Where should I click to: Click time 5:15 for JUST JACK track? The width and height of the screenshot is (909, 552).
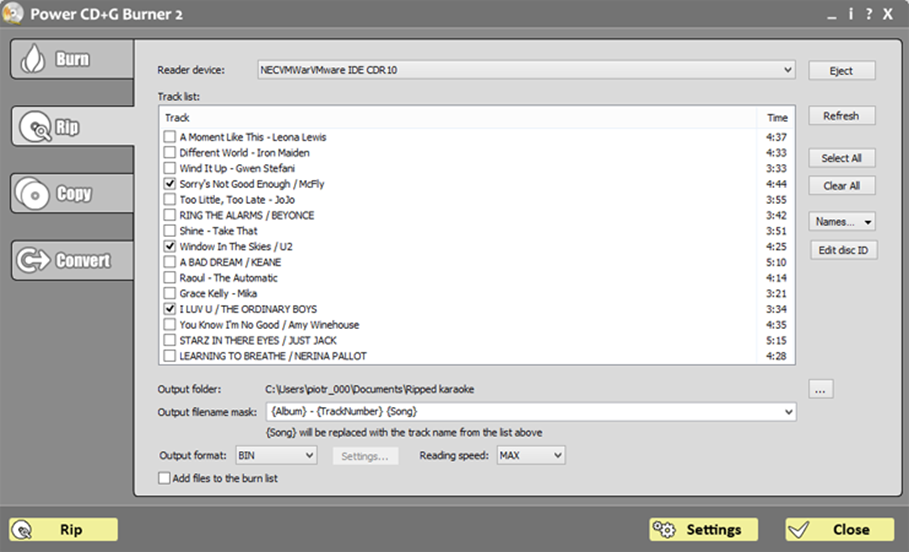click(x=776, y=340)
